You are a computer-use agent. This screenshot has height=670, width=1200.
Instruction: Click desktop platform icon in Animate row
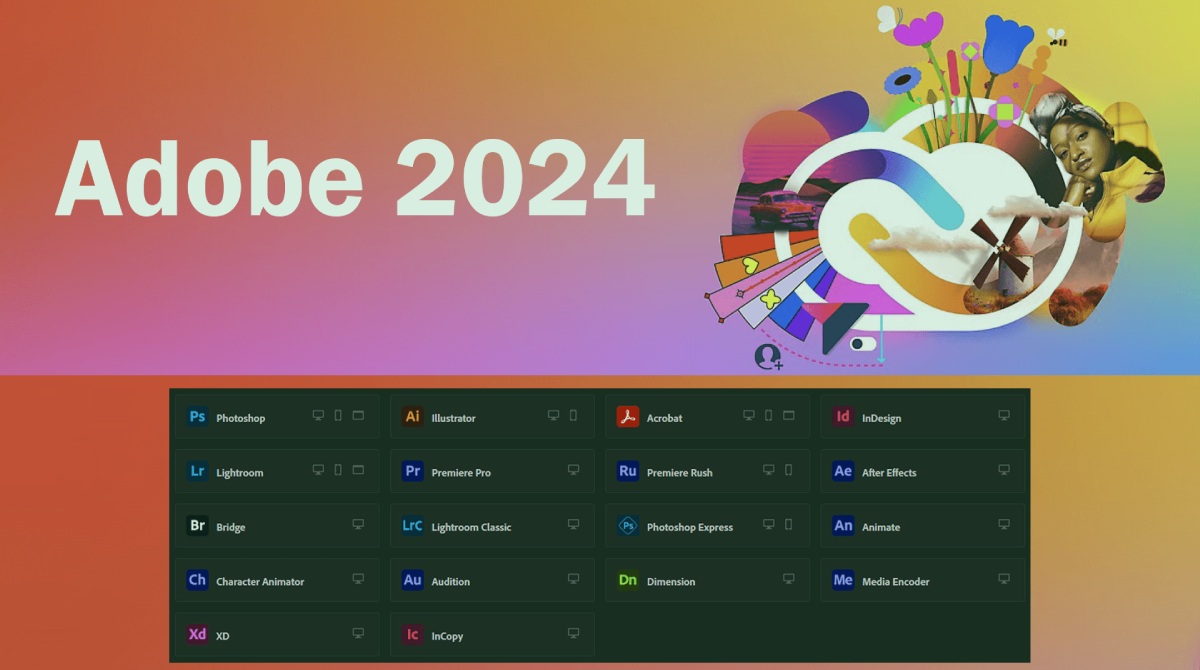tap(1003, 524)
